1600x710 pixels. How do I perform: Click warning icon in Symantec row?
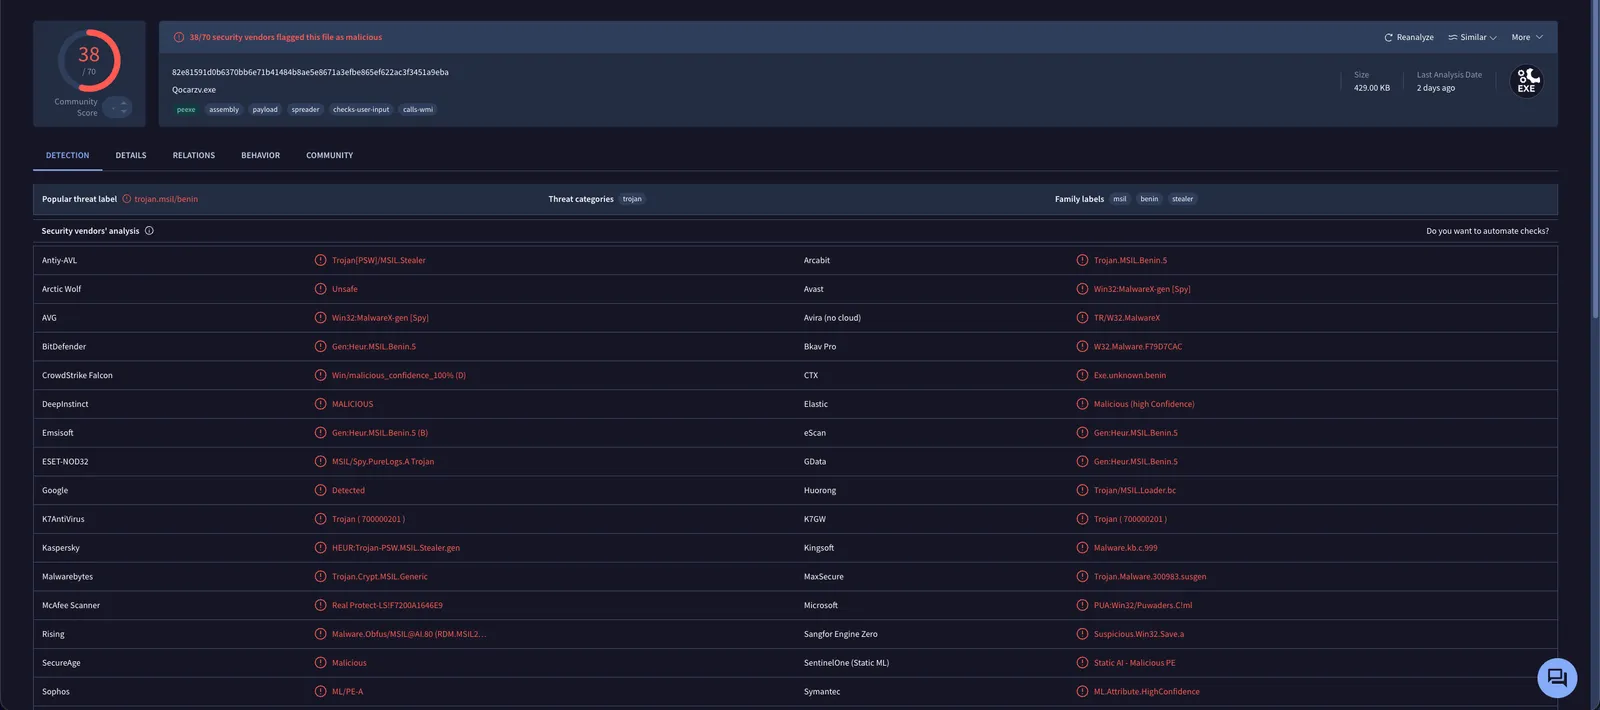[x=1082, y=692]
